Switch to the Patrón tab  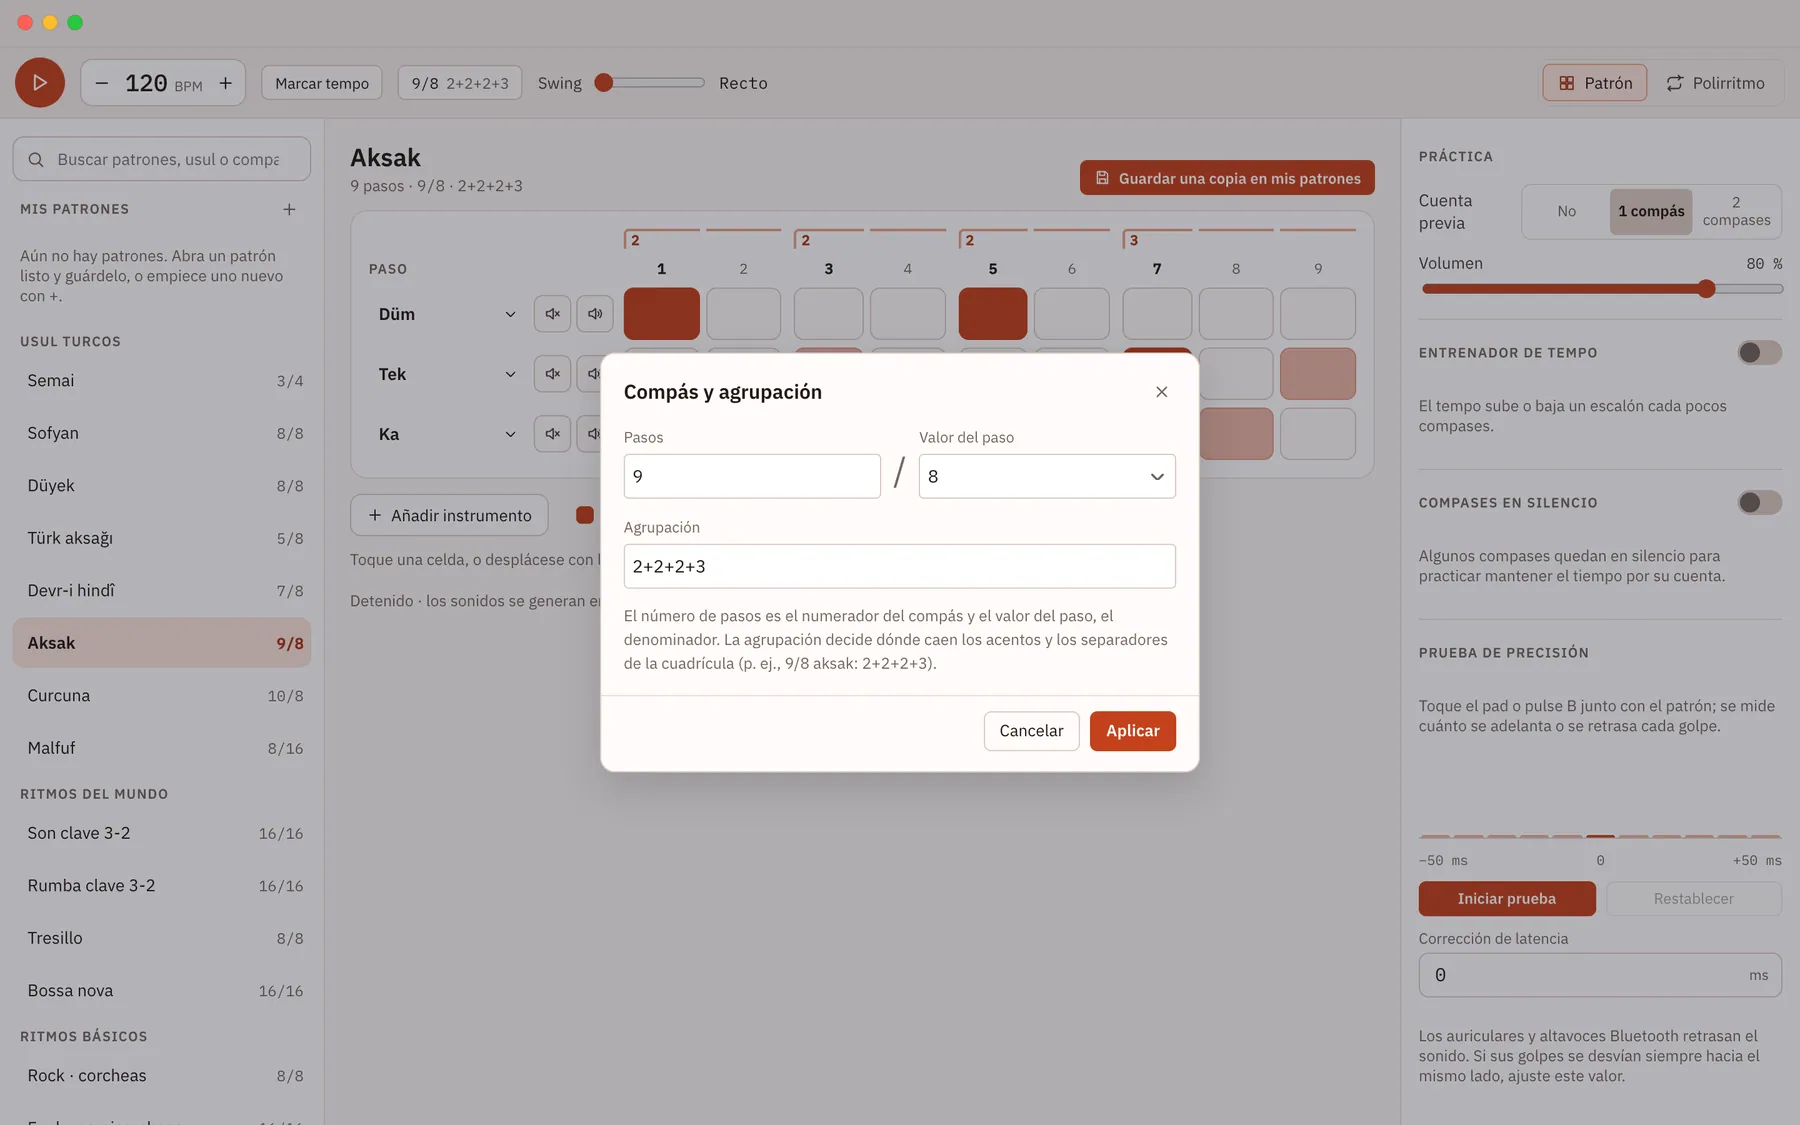(1595, 83)
